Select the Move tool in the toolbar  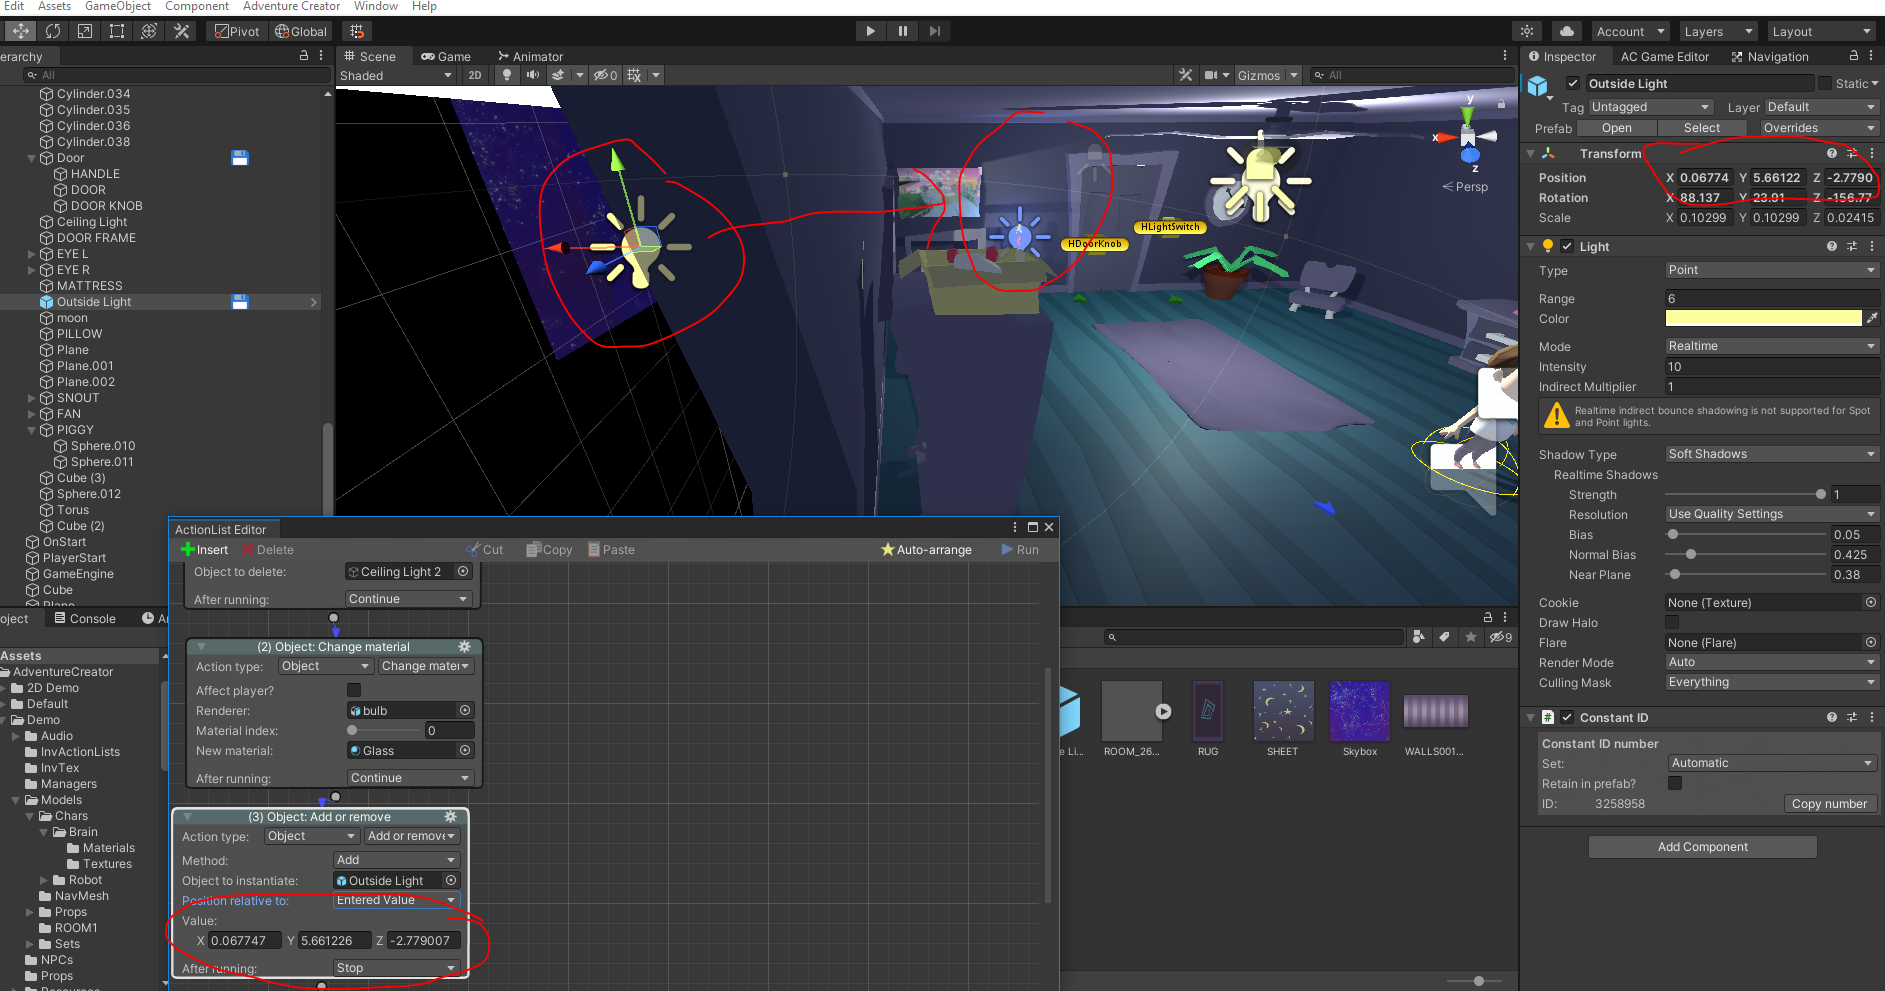20,31
